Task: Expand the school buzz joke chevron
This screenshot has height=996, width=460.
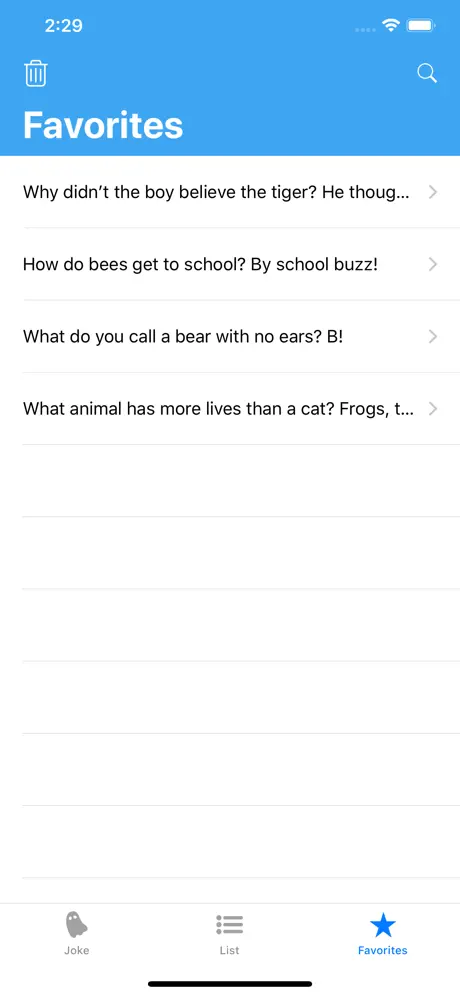Action: pyautogui.click(x=433, y=264)
